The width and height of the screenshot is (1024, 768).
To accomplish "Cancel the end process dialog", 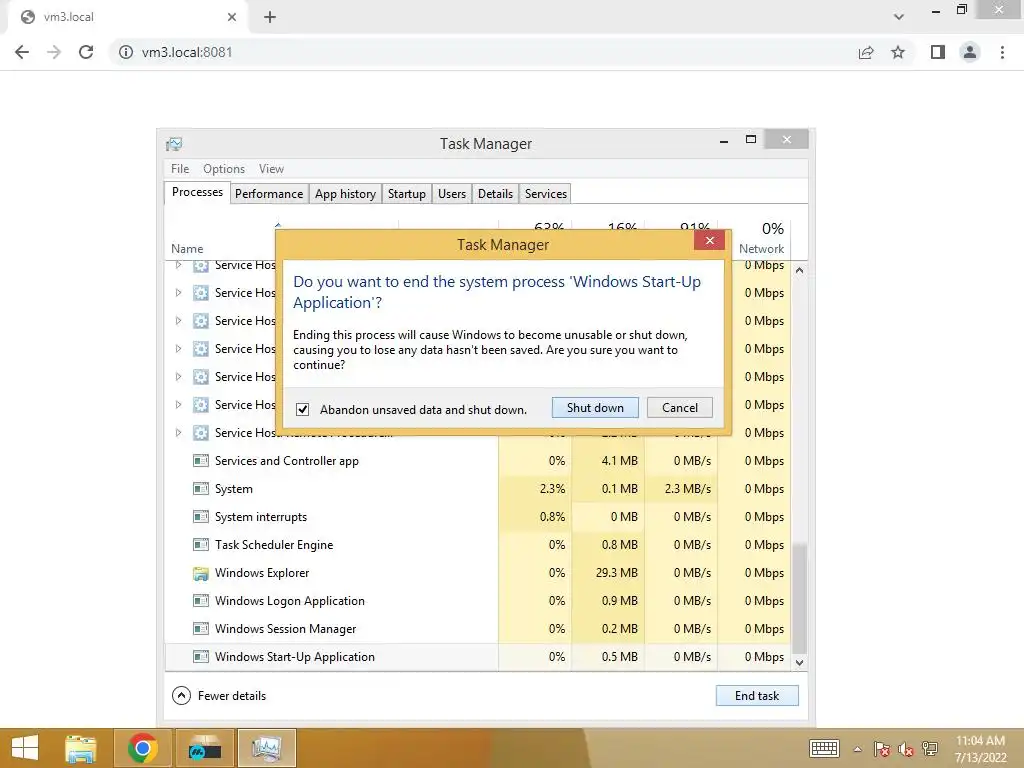I will (679, 408).
